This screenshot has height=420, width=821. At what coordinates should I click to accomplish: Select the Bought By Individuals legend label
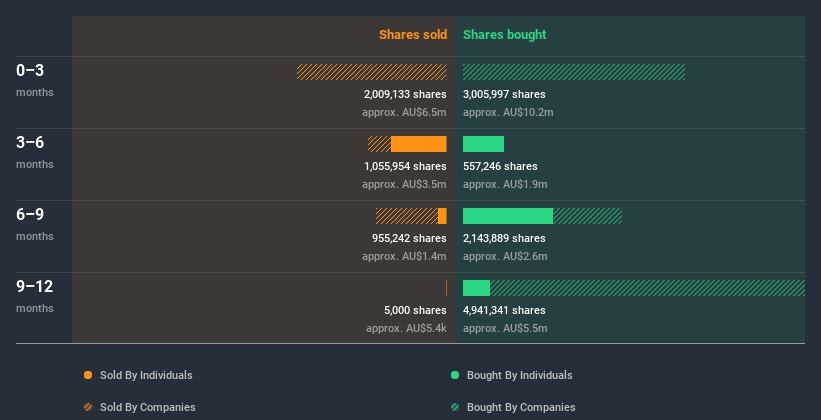519,375
